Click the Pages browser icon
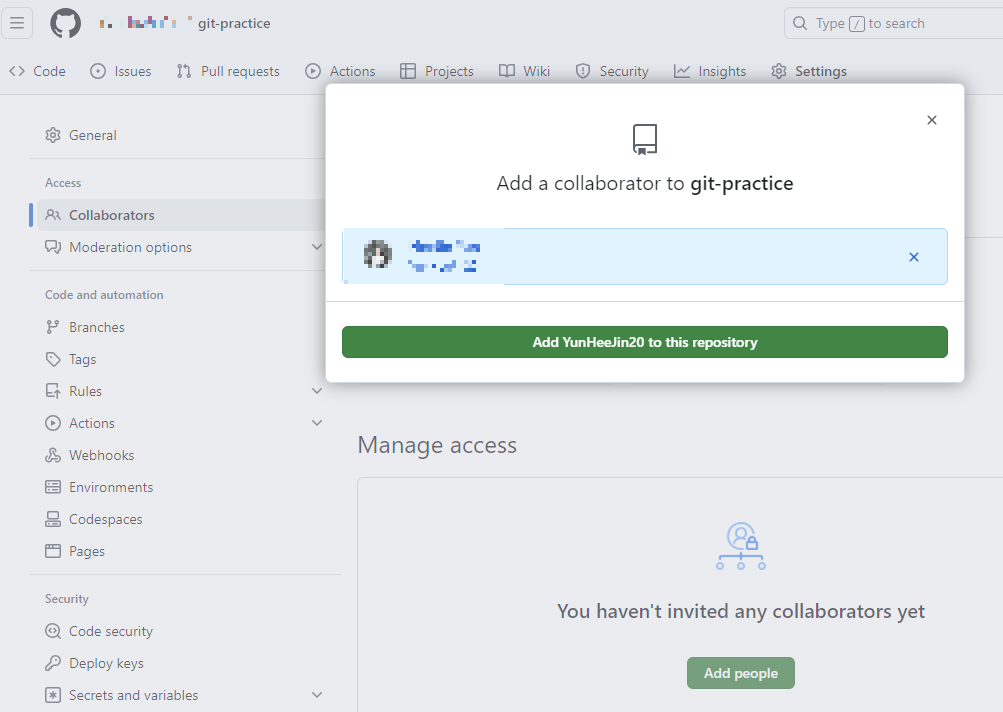The height and width of the screenshot is (712, 1003). click(53, 551)
